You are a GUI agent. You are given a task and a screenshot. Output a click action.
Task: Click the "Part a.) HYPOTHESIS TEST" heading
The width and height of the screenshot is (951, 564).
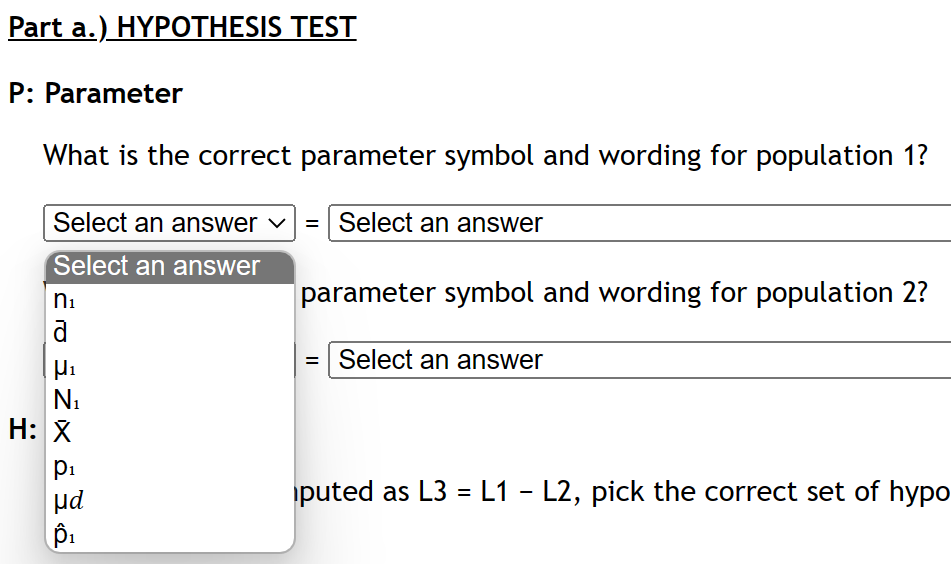pos(182,27)
